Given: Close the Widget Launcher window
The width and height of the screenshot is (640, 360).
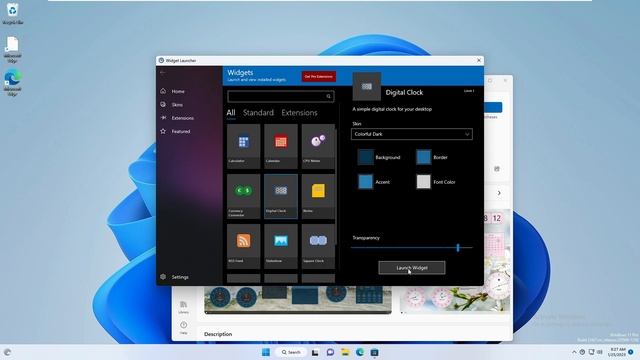Looking at the screenshot, I should point(479,60).
